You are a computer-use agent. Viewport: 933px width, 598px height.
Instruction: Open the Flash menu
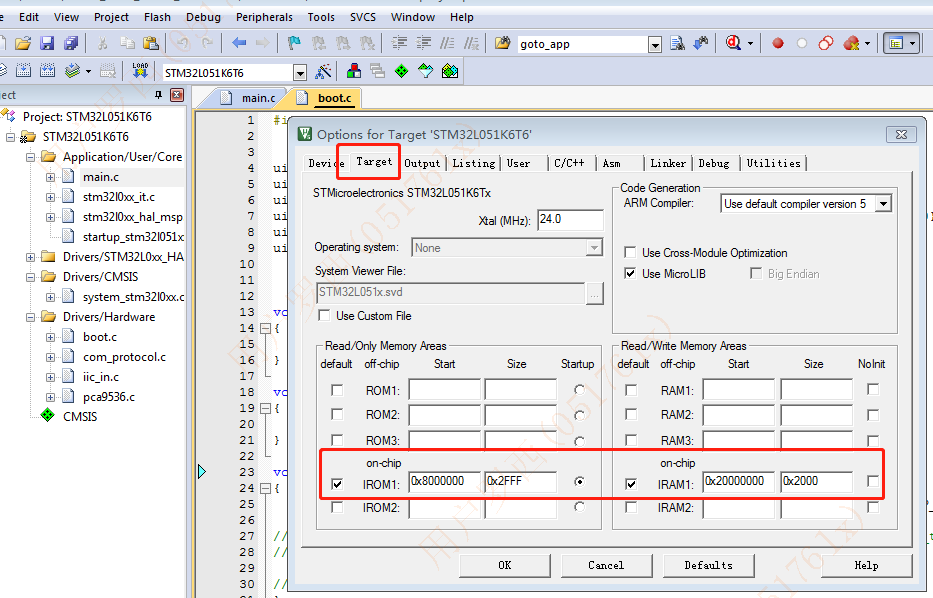click(157, 17)
